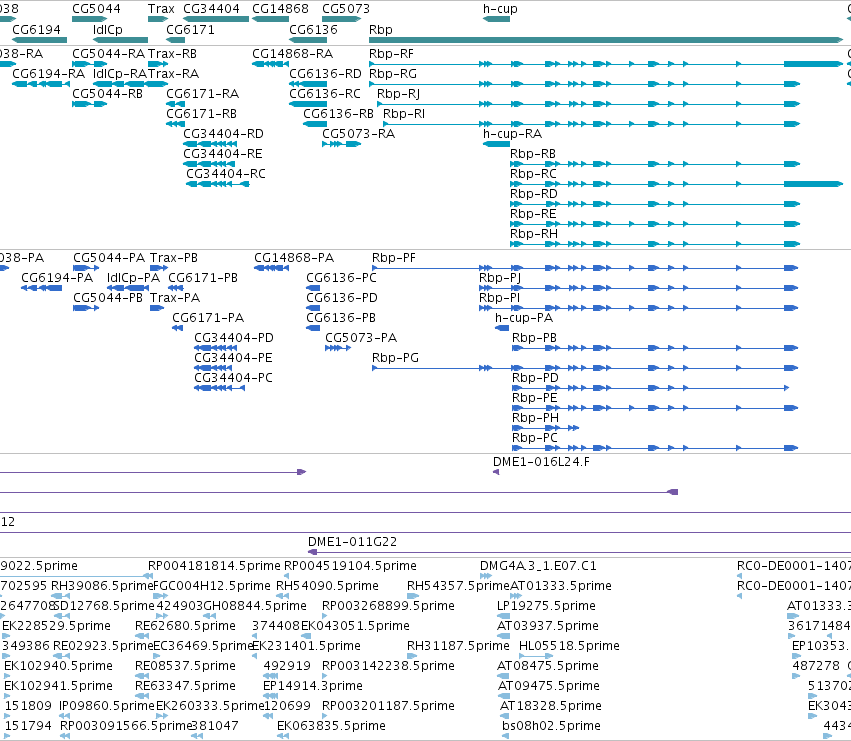
Task: Select protein label 'CG14868-PA'
Action: pos(294,258)
